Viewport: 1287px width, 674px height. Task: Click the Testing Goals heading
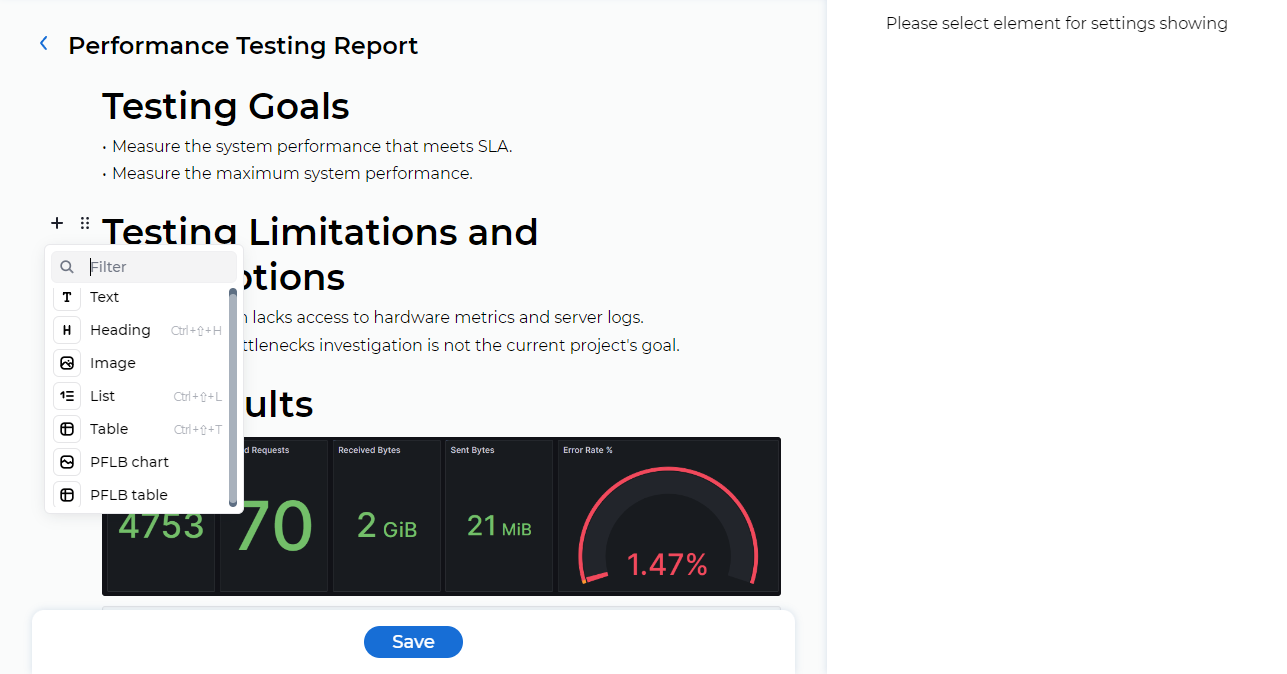(226, 106)
